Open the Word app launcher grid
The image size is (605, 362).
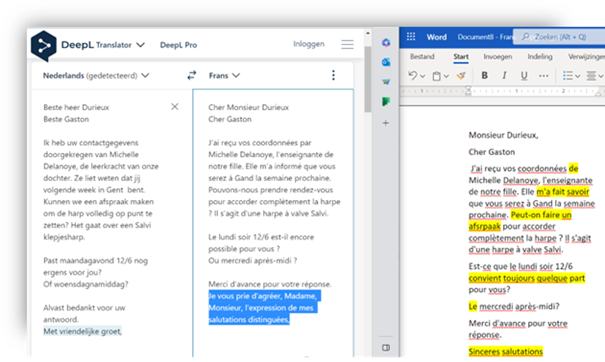(x=411, y=37)
